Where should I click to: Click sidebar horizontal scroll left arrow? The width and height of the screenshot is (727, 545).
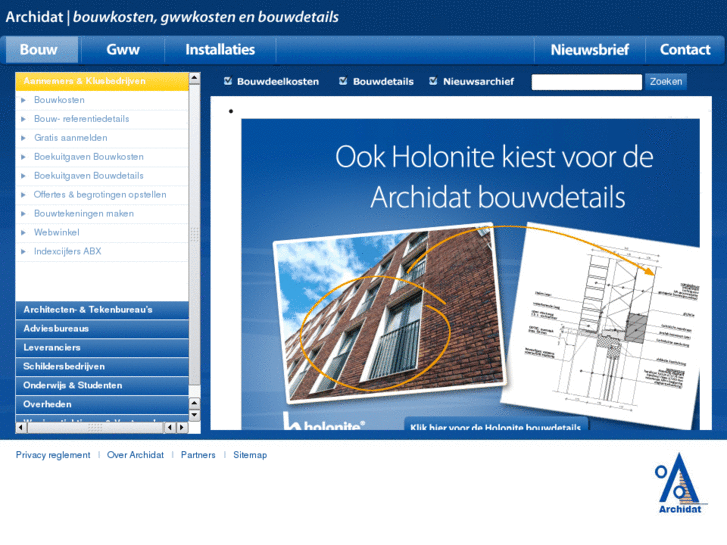click(x=21, y=427)
